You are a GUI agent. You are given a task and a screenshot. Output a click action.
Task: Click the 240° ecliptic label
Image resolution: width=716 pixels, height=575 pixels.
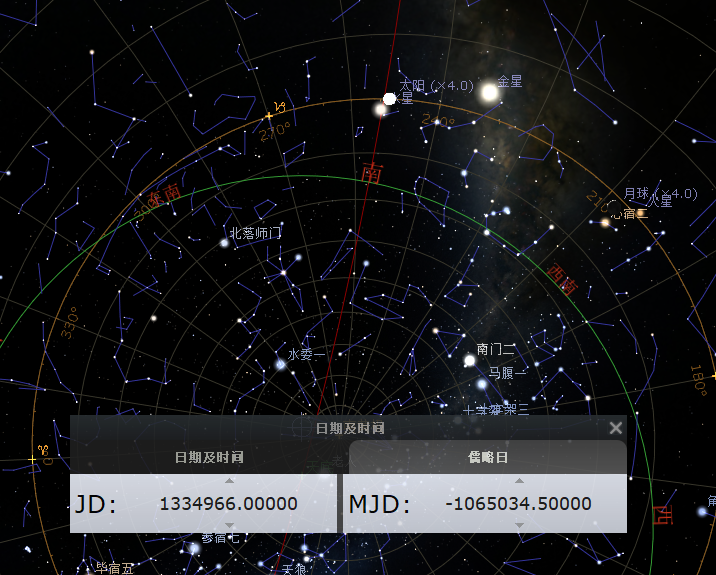point(438,121)
